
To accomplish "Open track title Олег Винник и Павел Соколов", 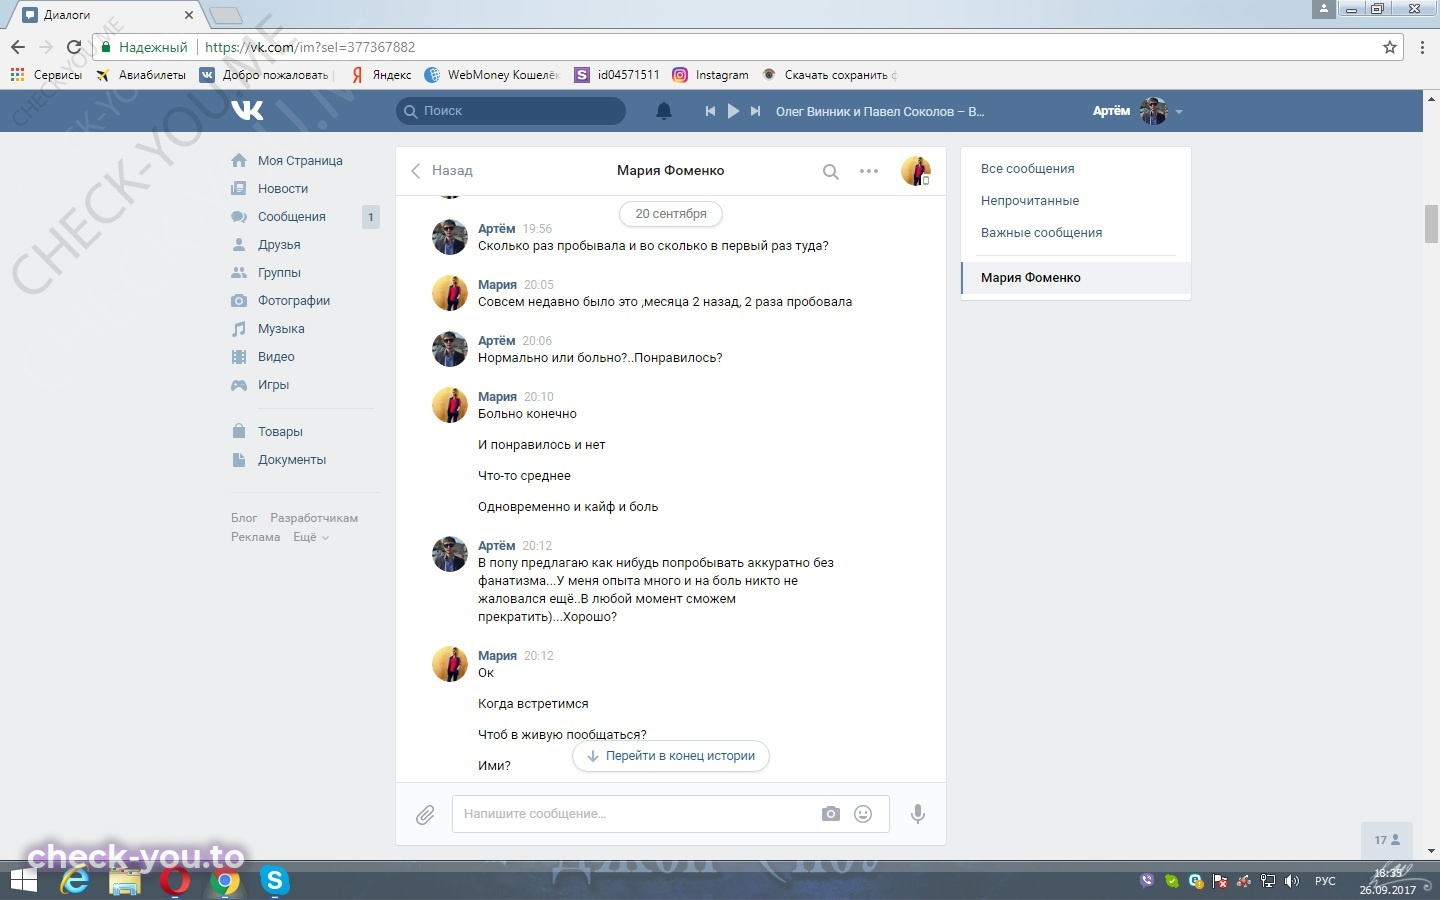I will pyautogui.click(x=880, y=111).
